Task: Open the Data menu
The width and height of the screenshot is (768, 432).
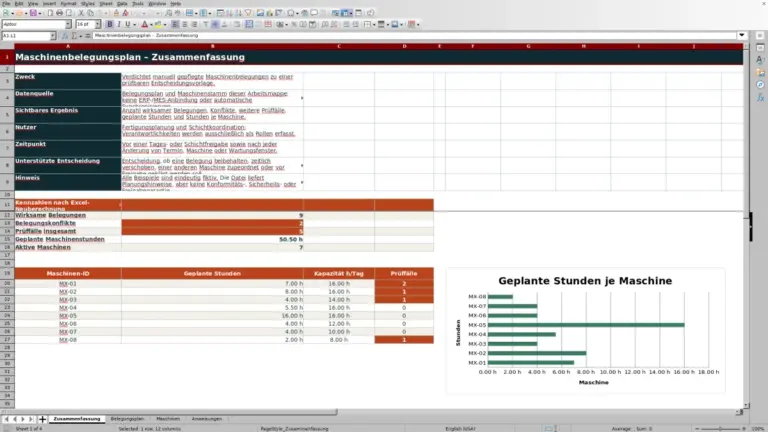Action: [122, 3]
